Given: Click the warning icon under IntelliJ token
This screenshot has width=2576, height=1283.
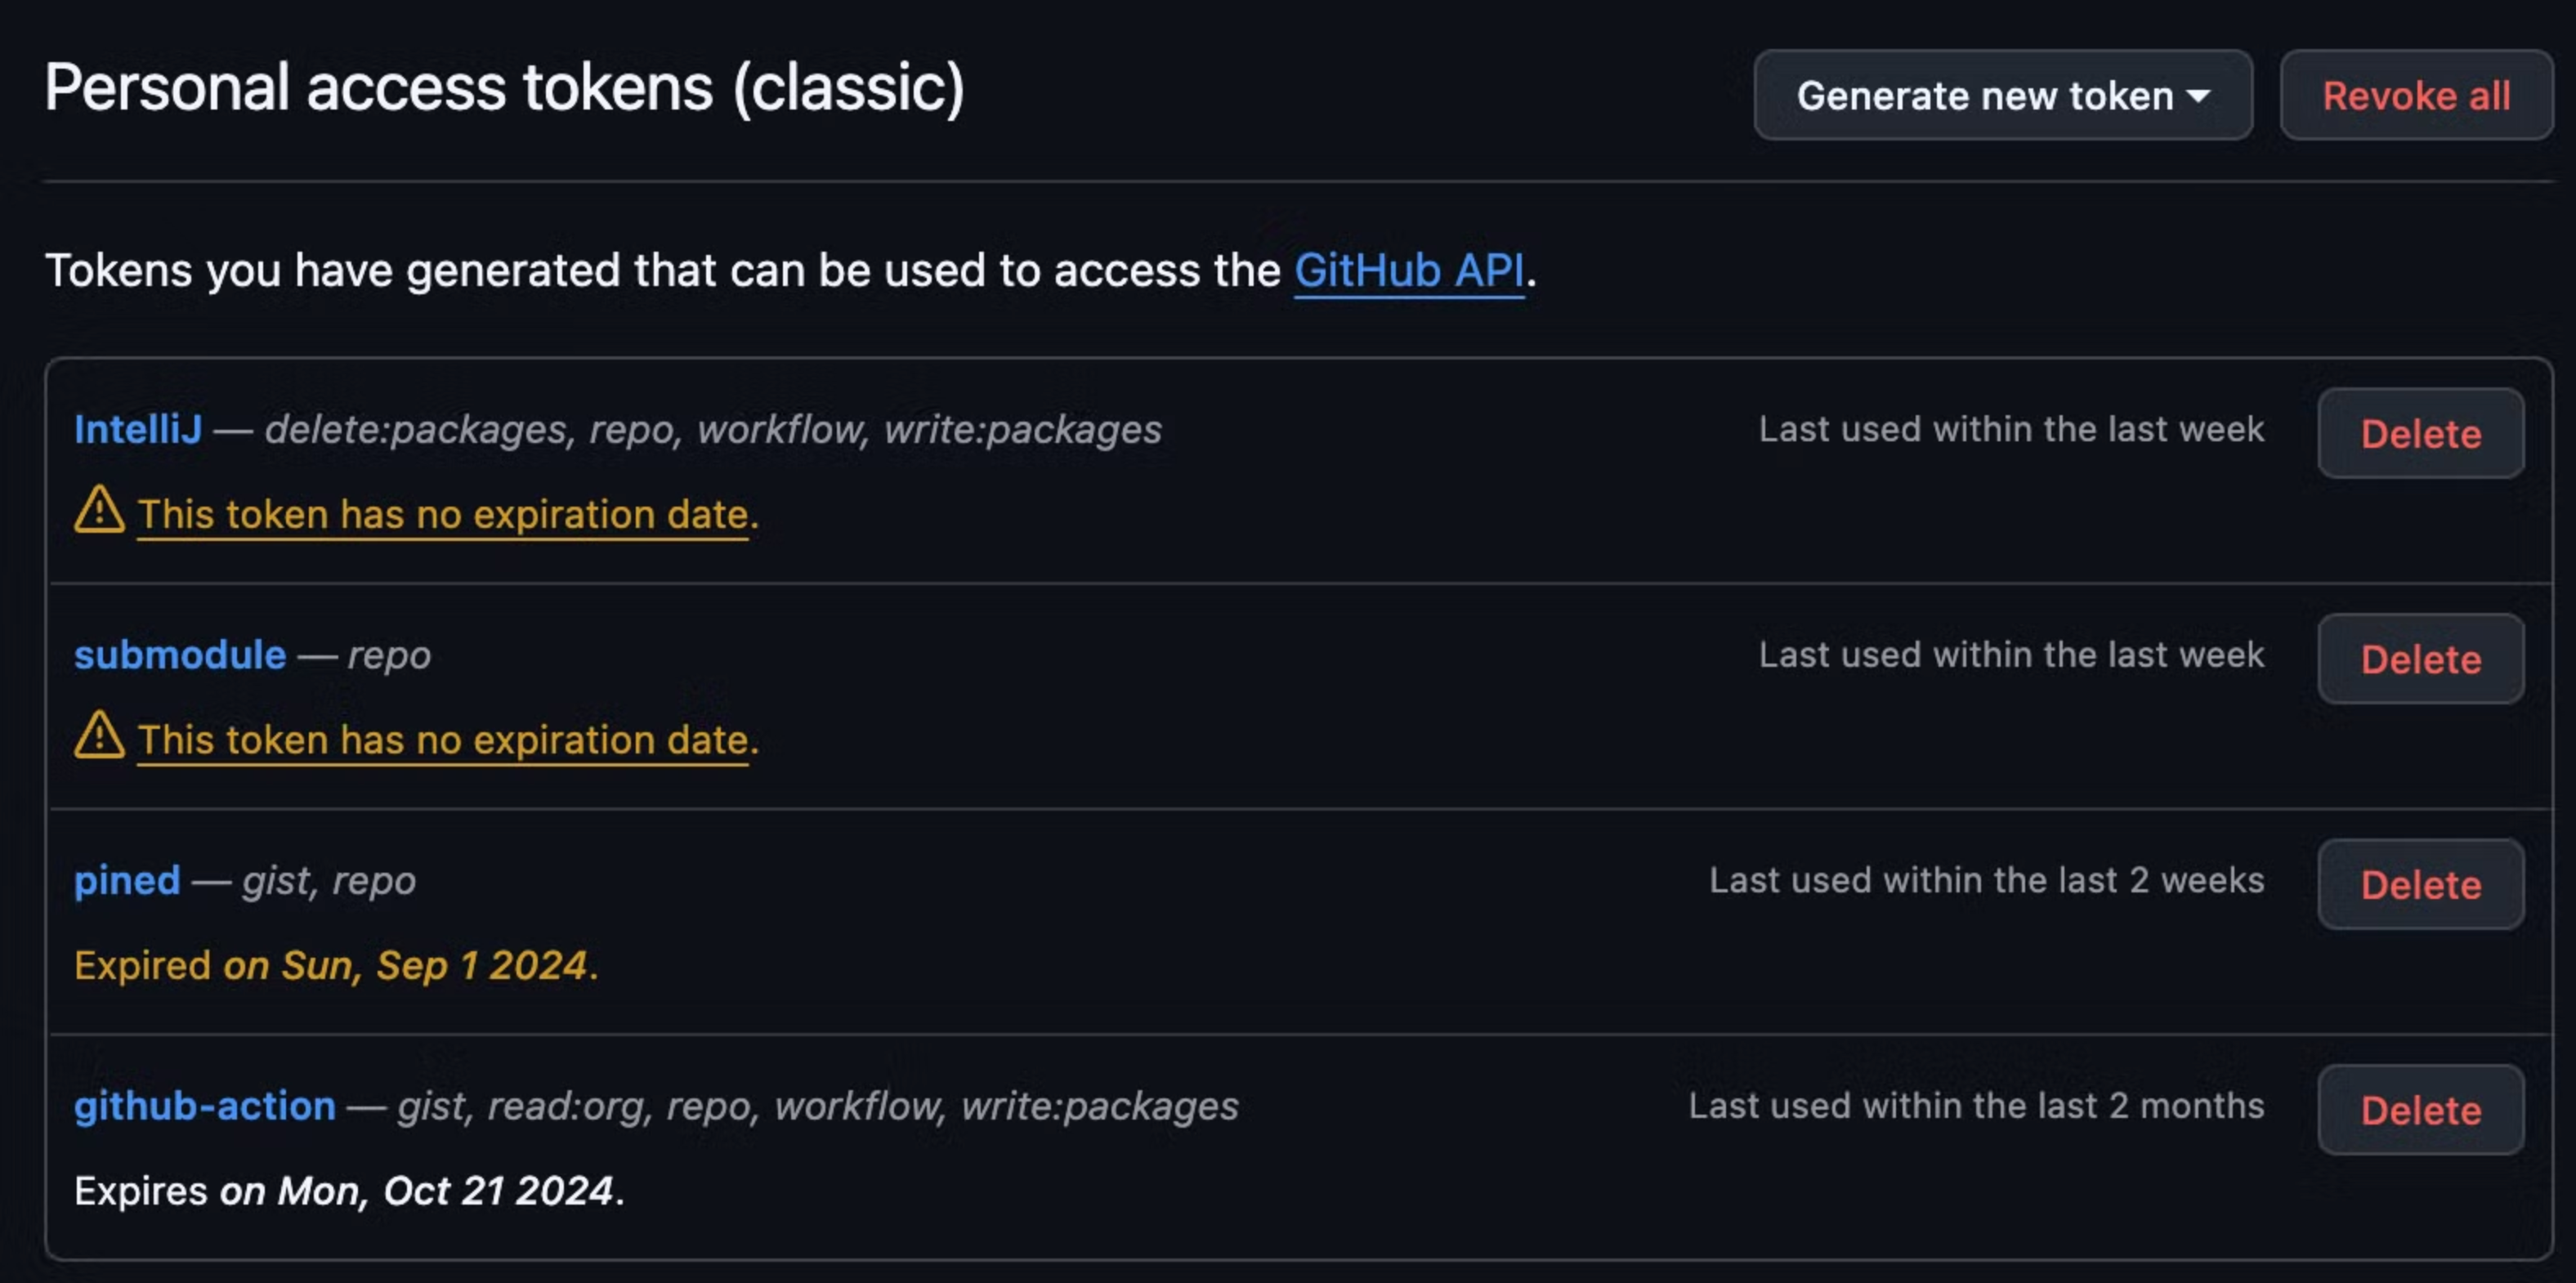Looking at the screenshot, I should pos(99,509).
